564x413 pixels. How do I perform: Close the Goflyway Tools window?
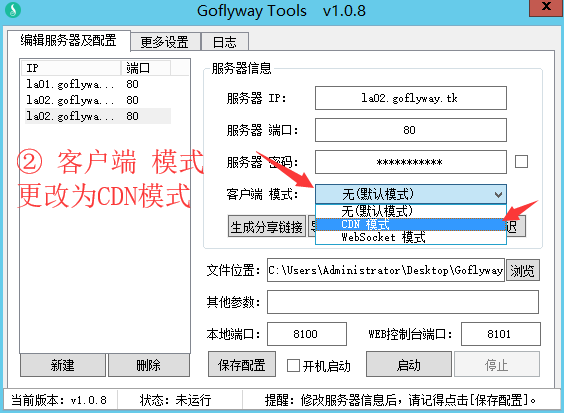[545, 7]
